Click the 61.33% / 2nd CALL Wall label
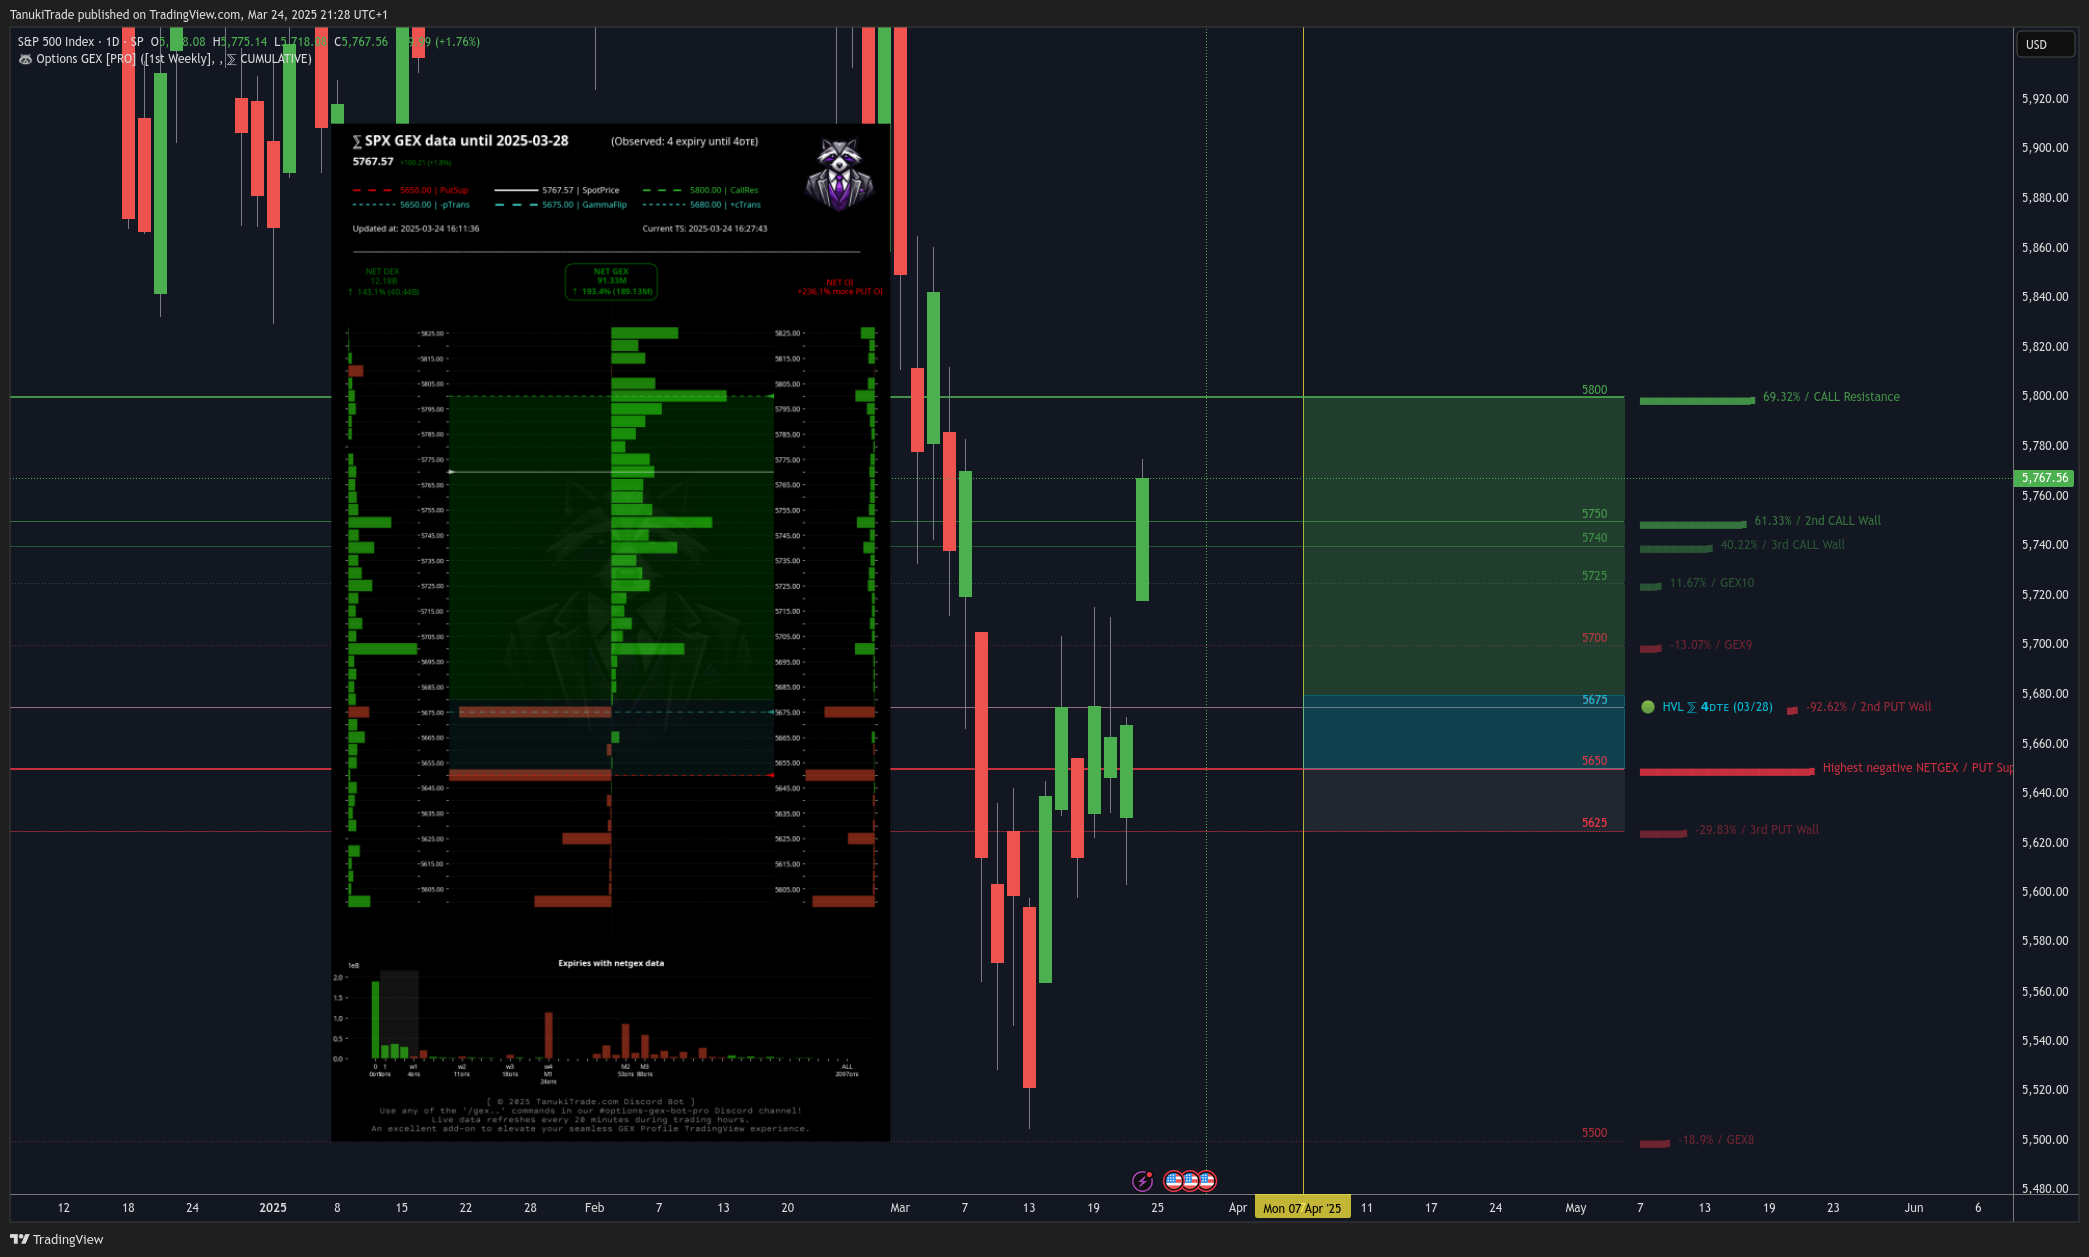The image size is (2089, 1257). 1817,521
